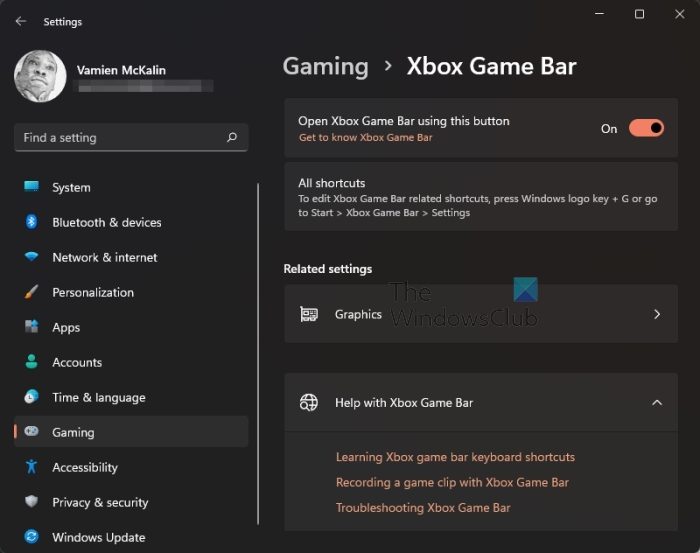Viewport: 700px width, 553px height.
Task: Click the Accessibility figure icon
Action: point(31,466)
